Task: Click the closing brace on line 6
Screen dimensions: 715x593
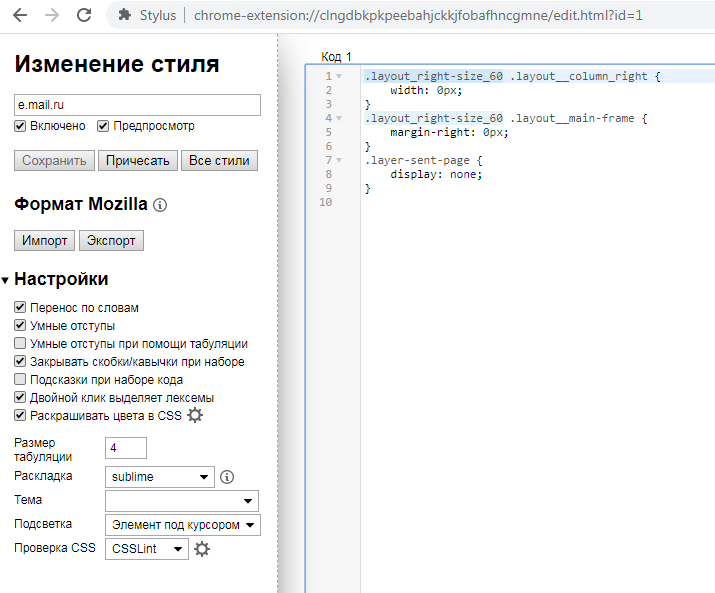Action: [368, 146]
